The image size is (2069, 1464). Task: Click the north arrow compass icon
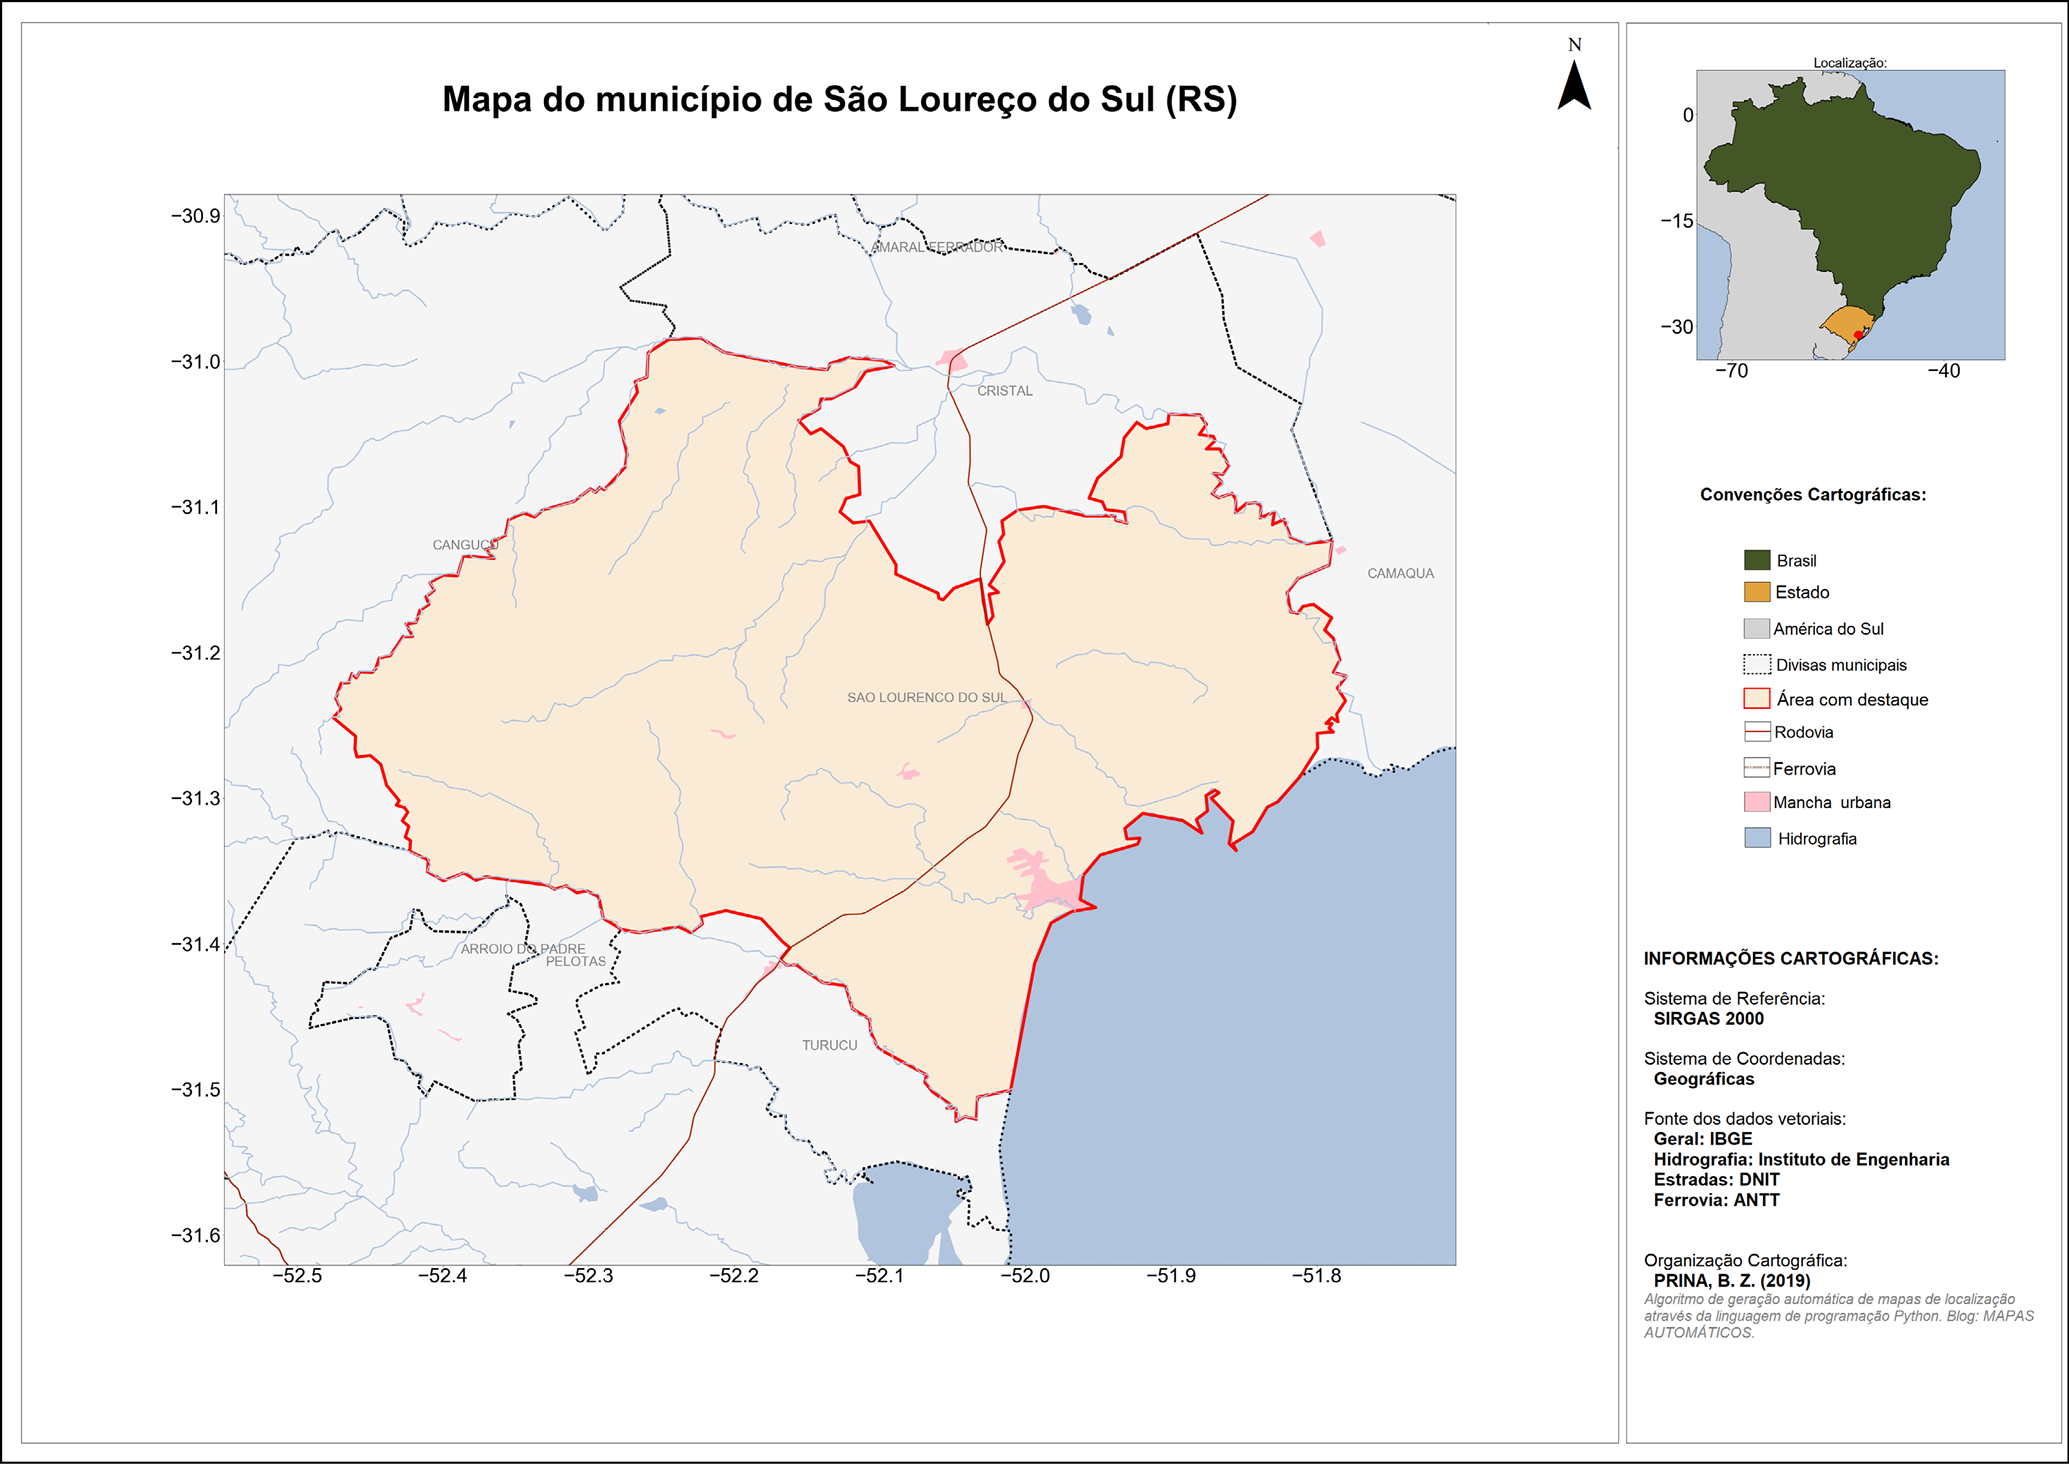tap(1574, 85)
